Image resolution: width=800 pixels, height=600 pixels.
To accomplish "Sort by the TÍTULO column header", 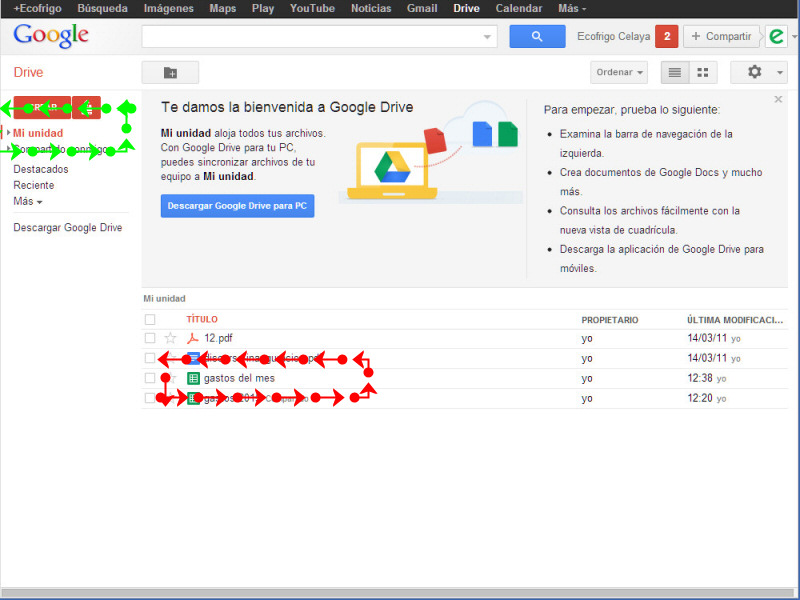I will pyautogui.click(x=202, y=319).
